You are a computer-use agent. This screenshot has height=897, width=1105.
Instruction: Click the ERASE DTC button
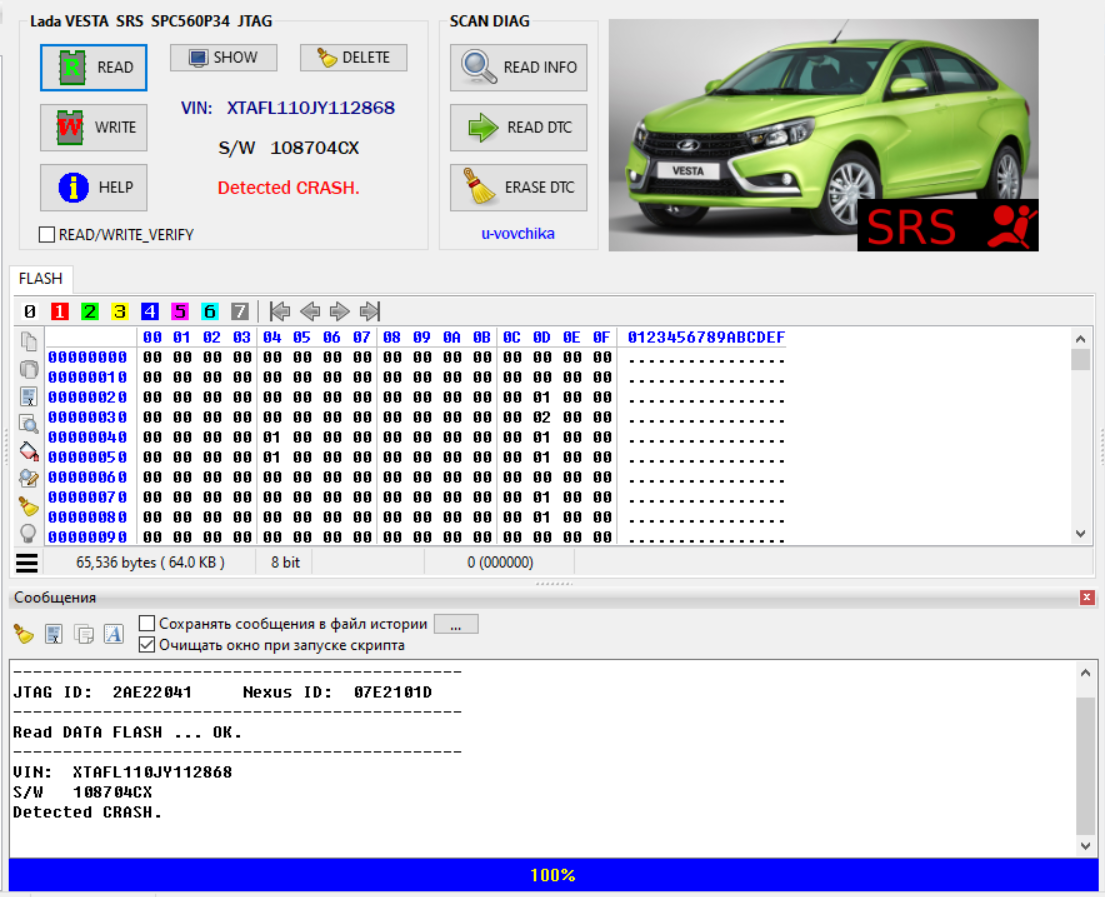pyautogui.click(x=519, y=187)
